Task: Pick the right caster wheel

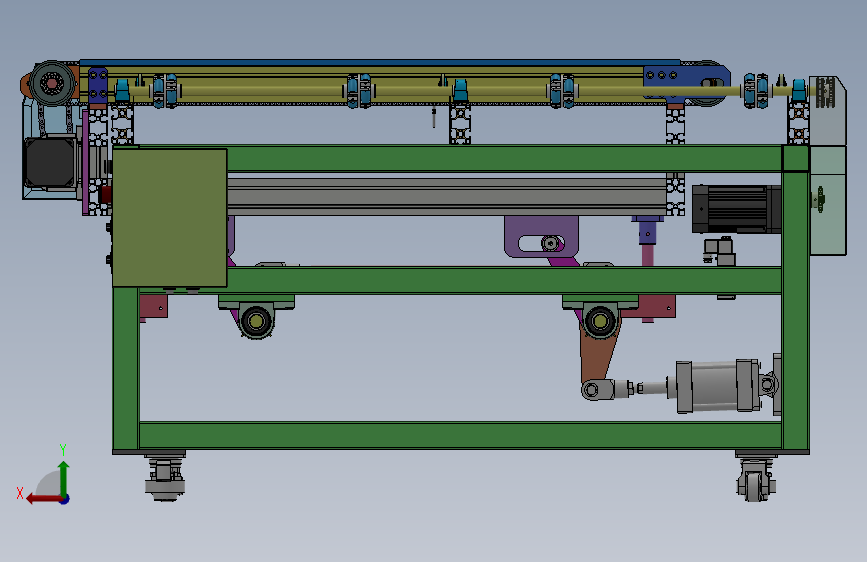Action: coord(756,479)
